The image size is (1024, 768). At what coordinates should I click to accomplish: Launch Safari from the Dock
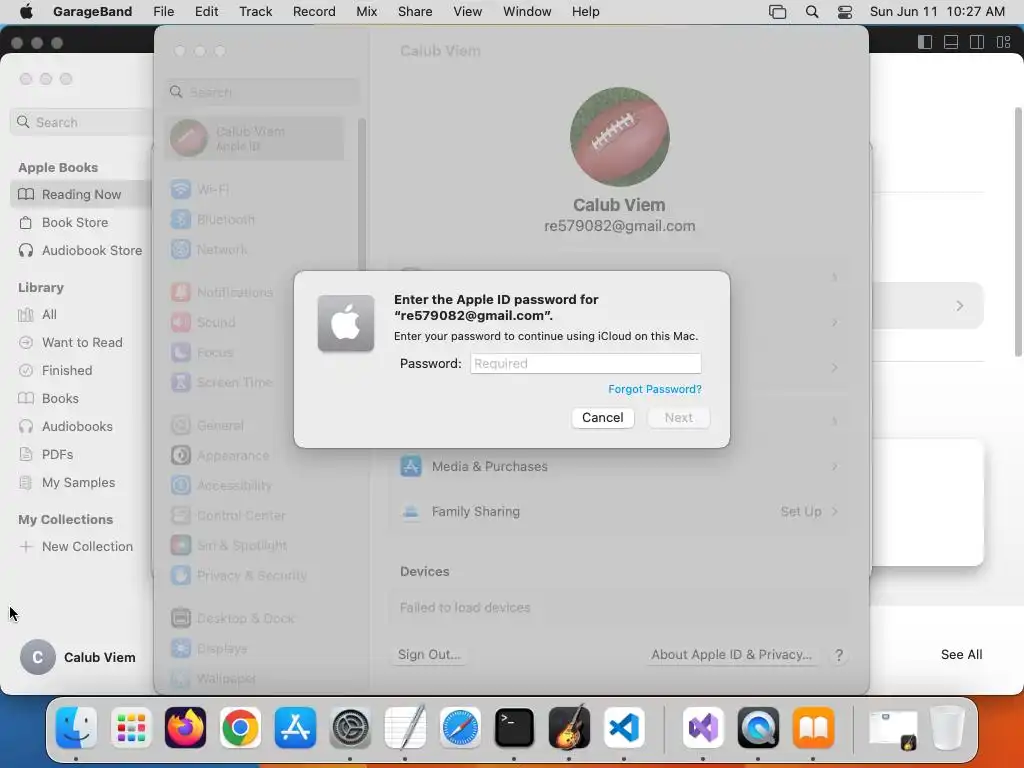(x=460, y=728)
